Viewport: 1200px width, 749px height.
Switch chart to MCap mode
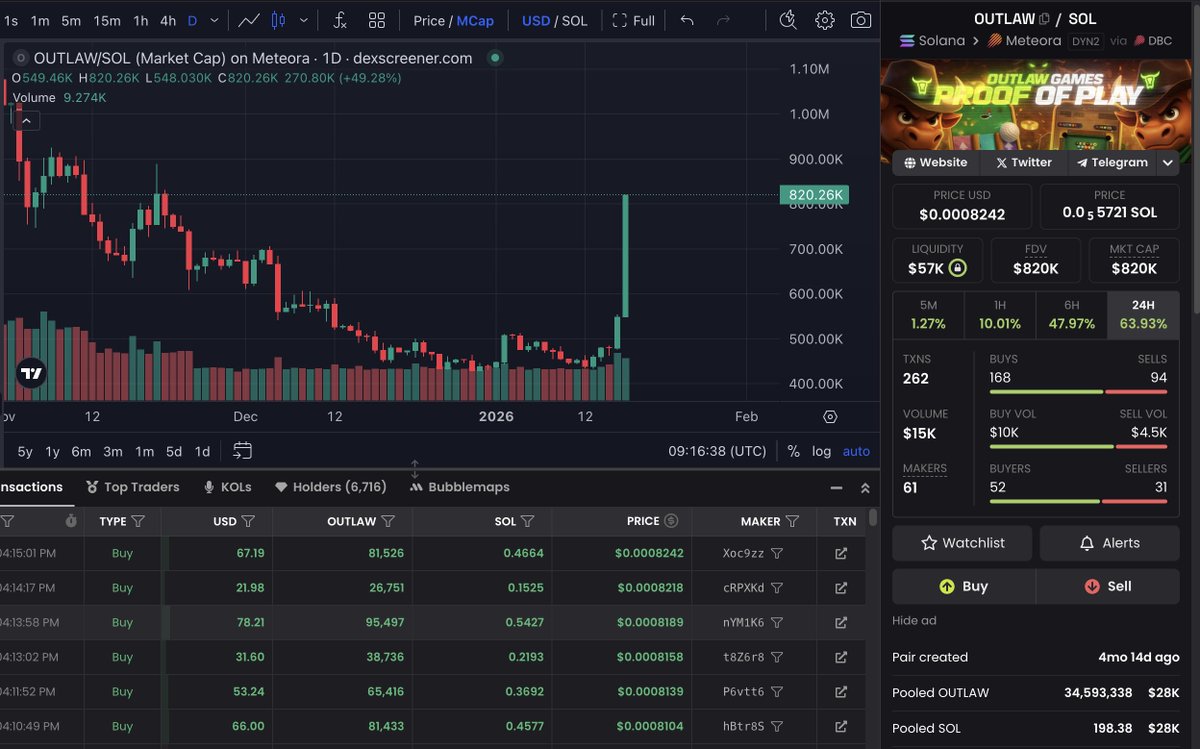475,20
